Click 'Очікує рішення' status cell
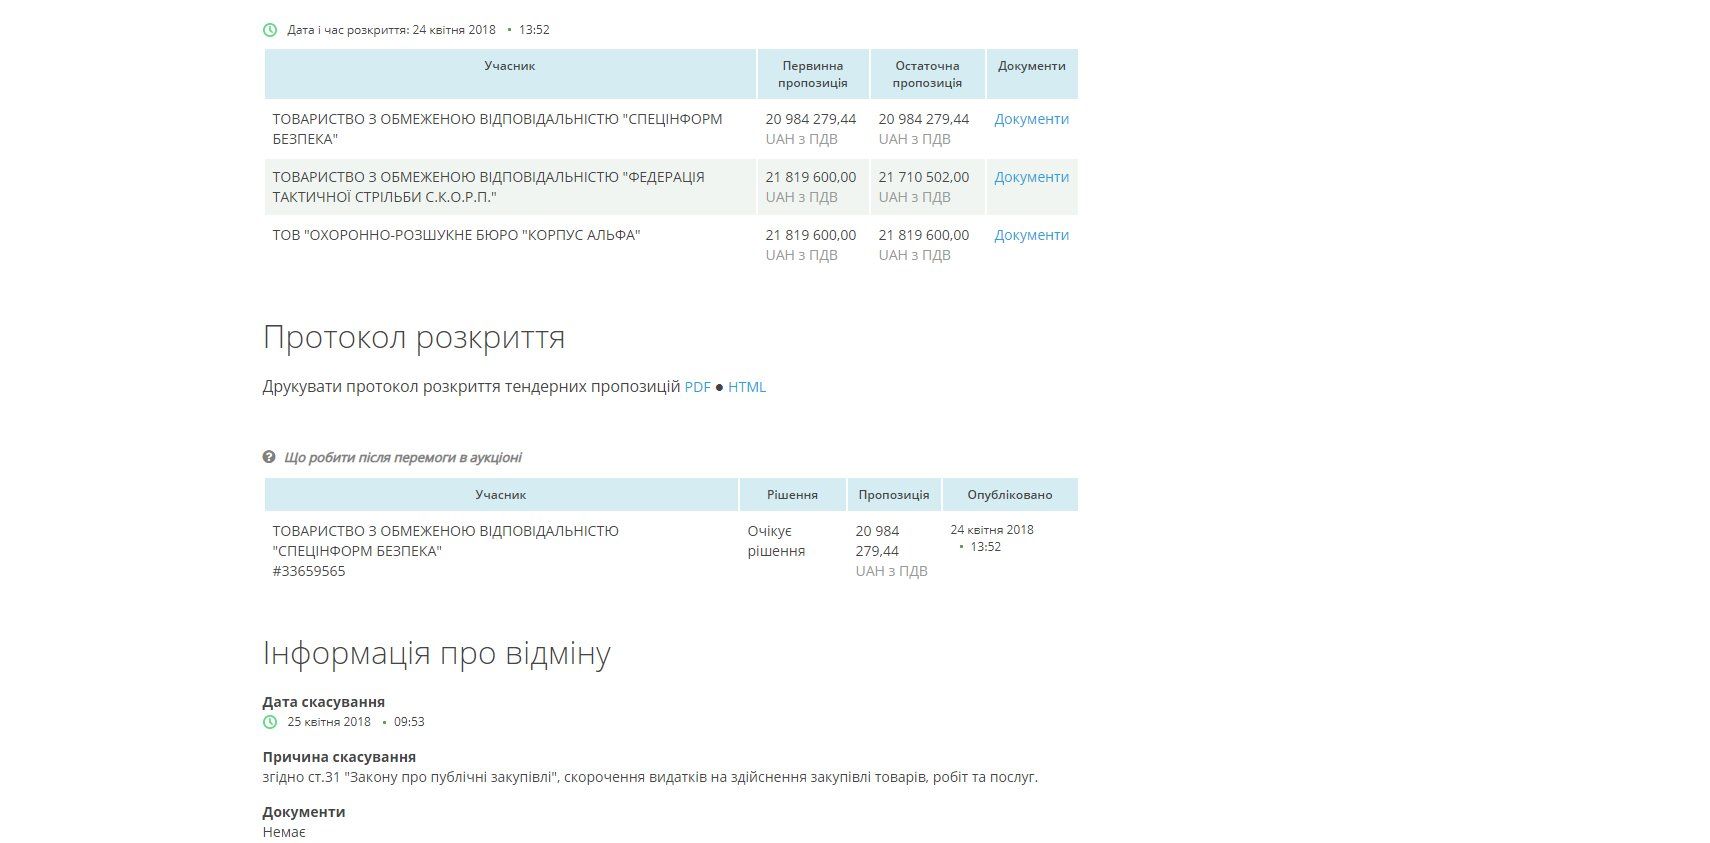 (x=776, y=541)
